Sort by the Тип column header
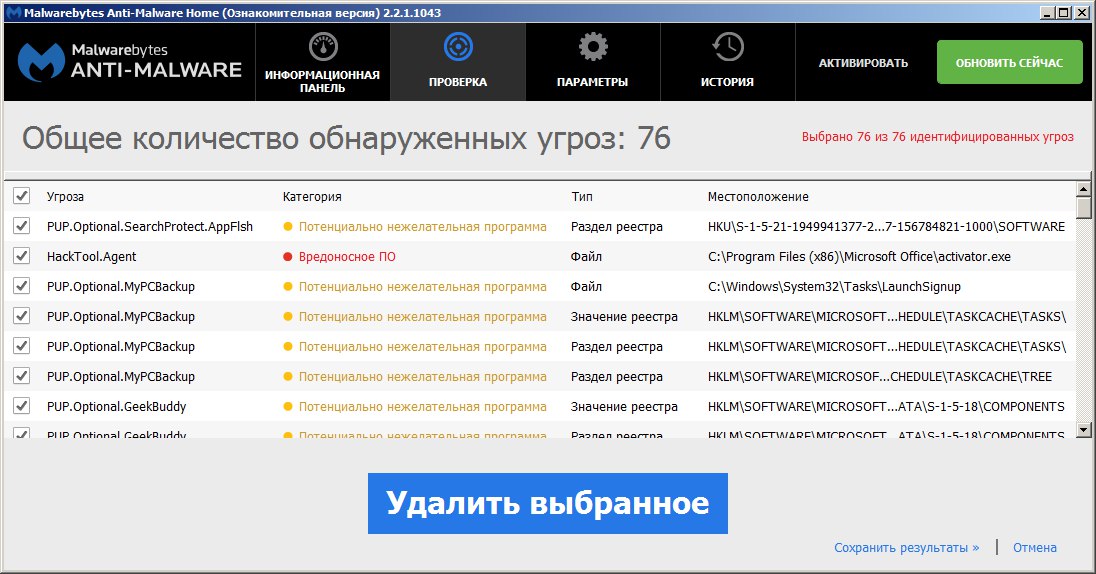Viewport: 1096px width, 574px height. [582, 196]
